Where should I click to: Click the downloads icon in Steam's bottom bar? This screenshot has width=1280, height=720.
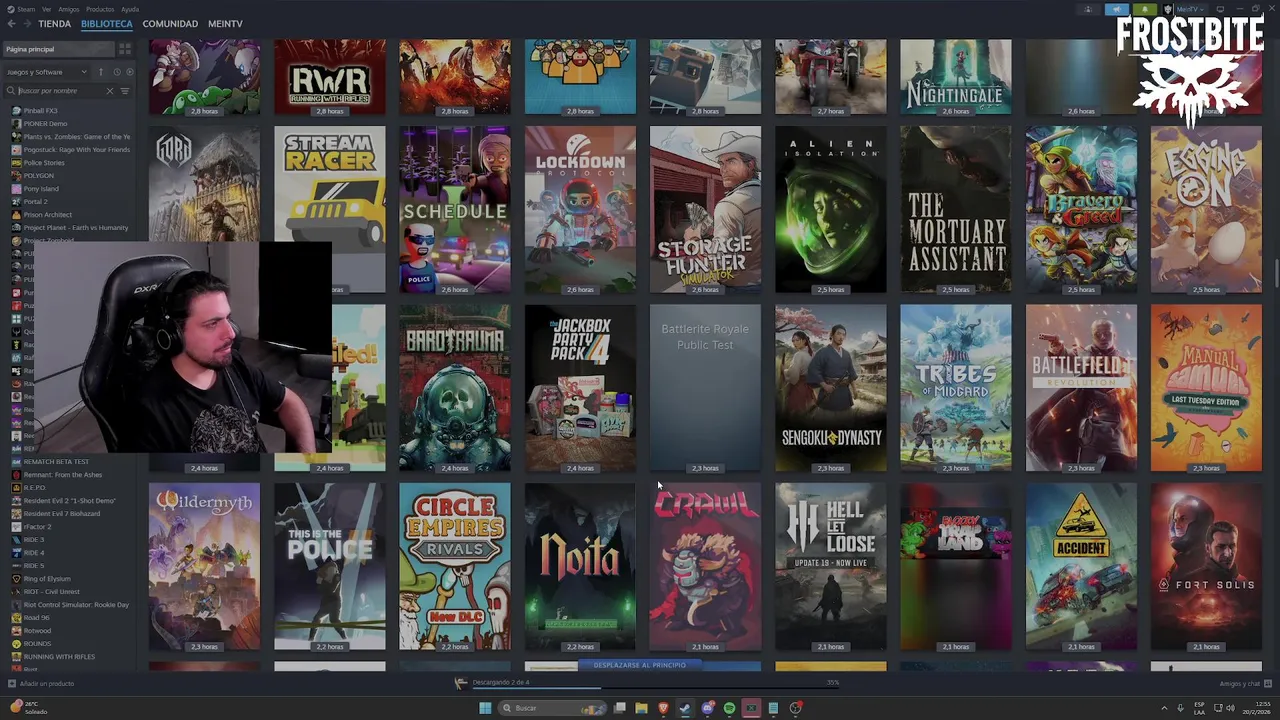point(461,683)
